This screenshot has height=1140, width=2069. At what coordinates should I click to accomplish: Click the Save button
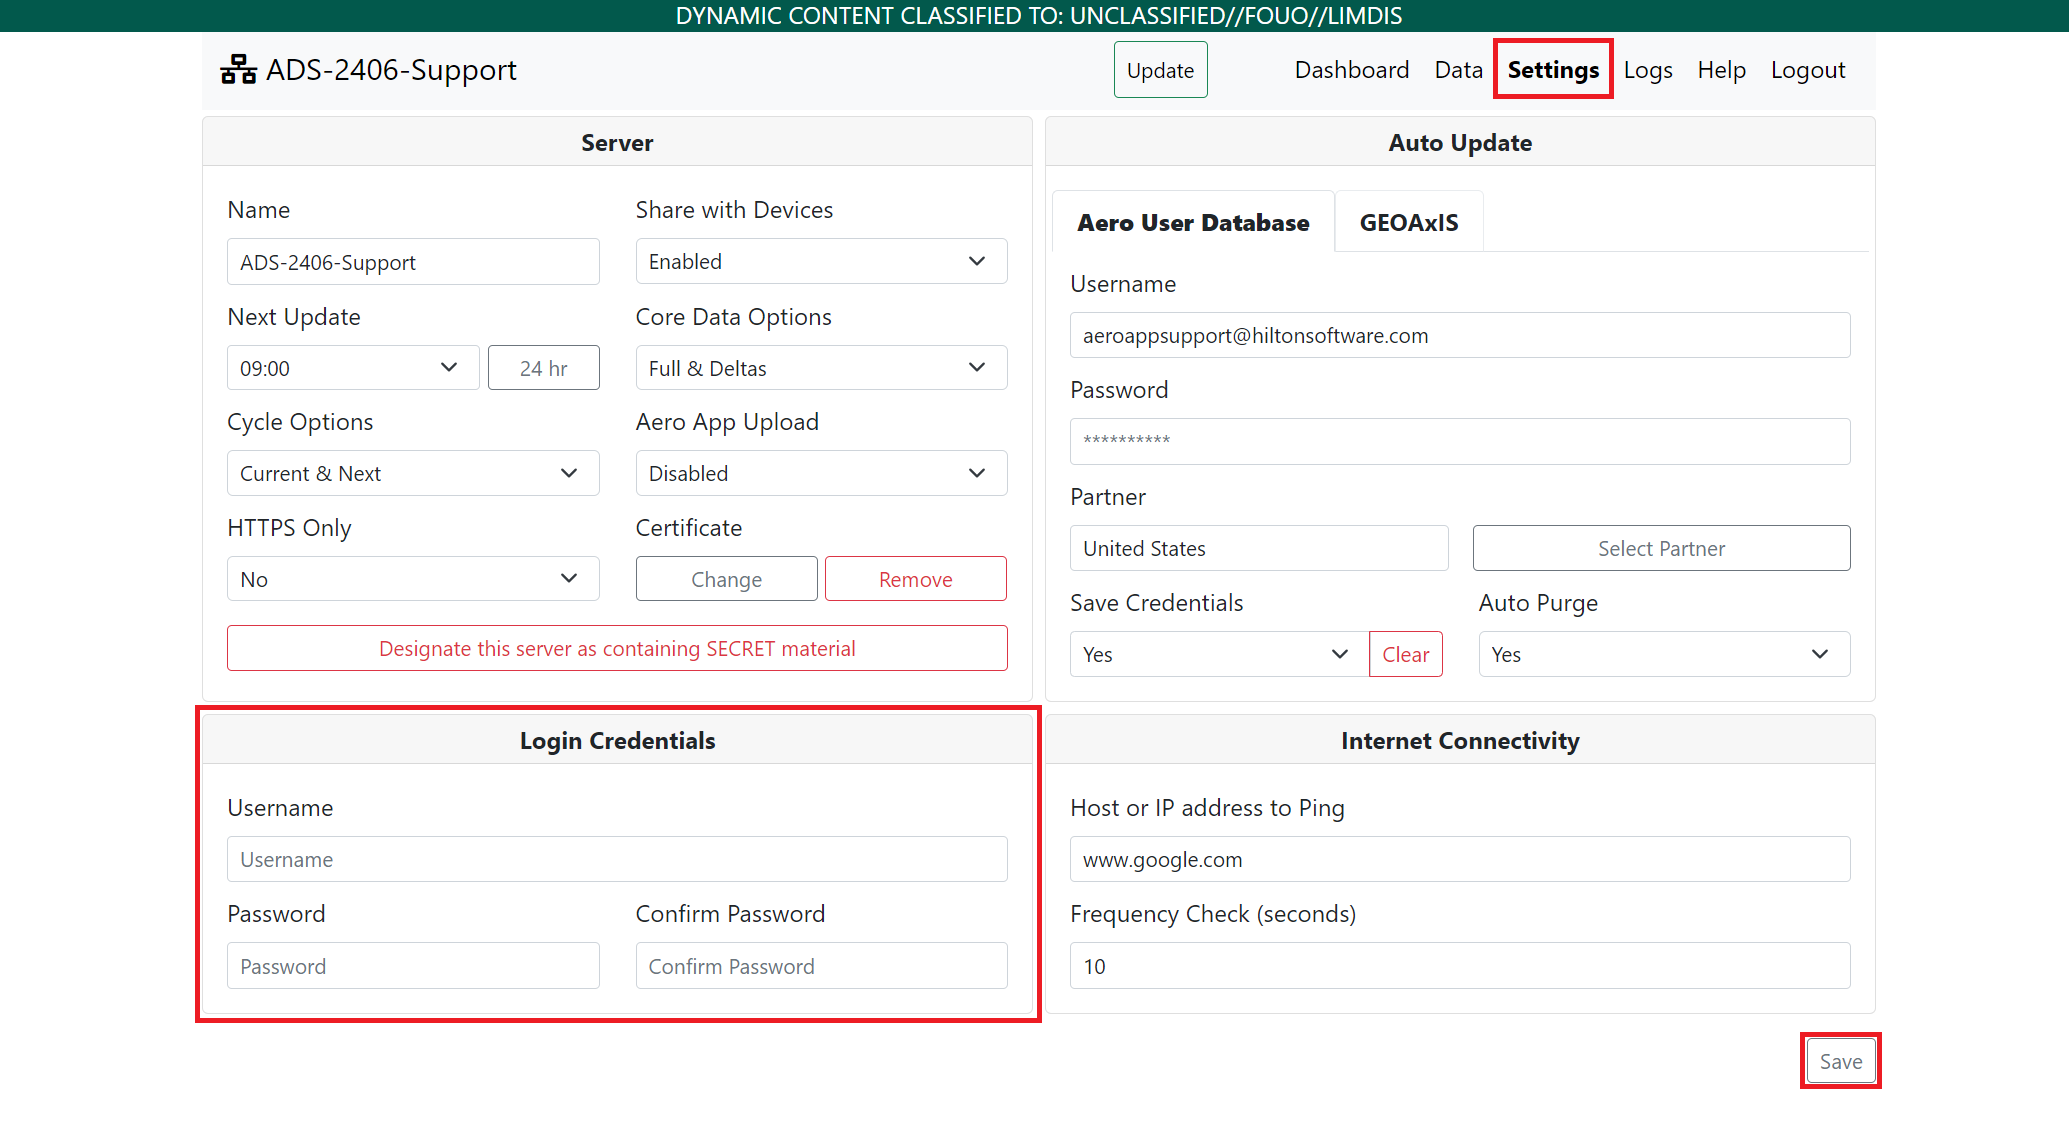click(x=1840, y=1061)
